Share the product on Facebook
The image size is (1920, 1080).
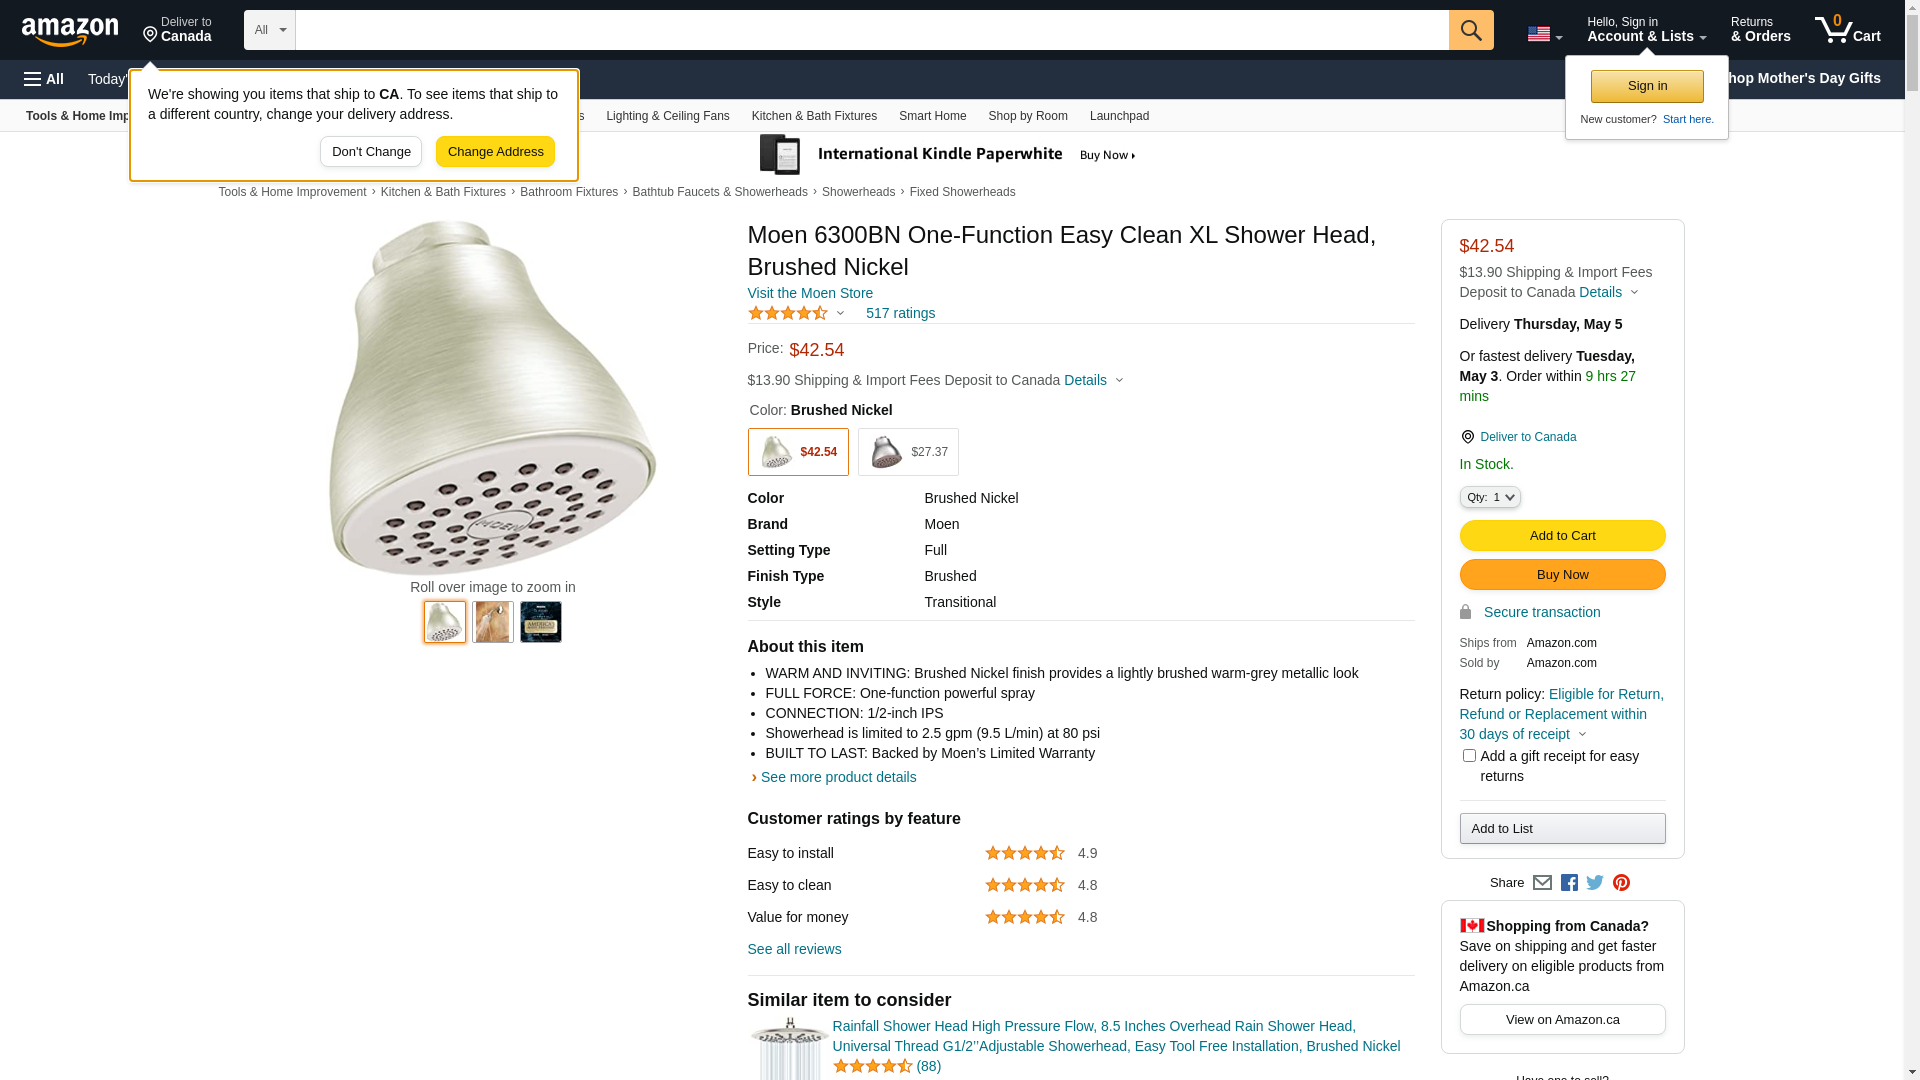pyautogui.click(x=1569, y=883)
